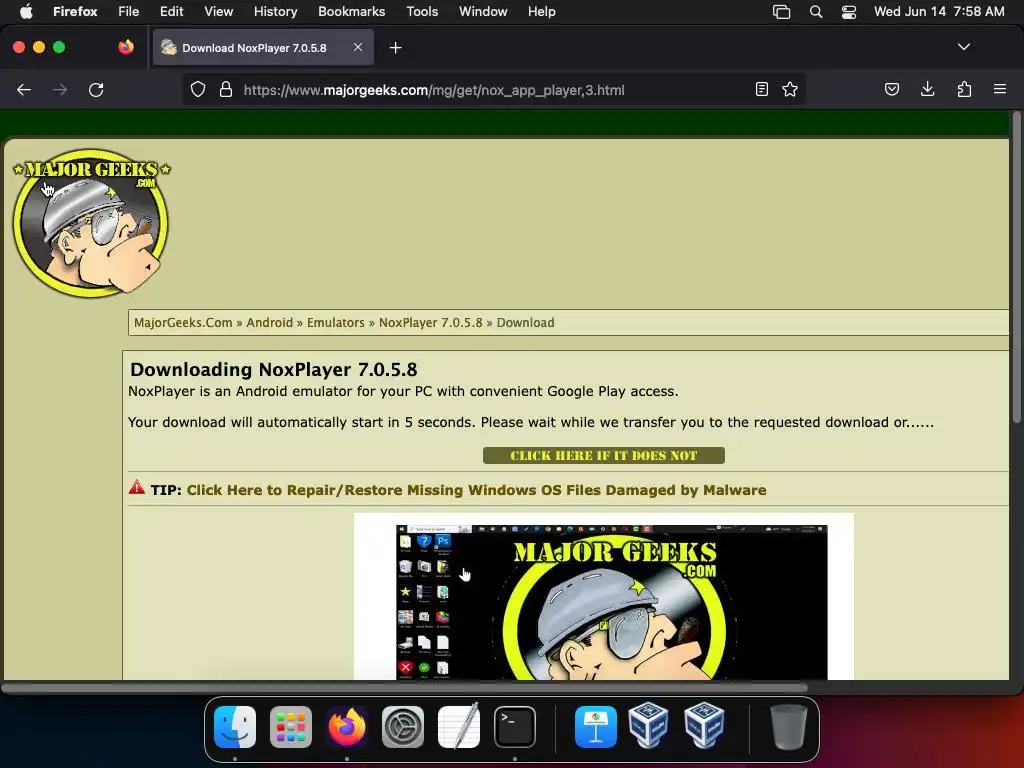Open the View menu
The height and width of the screenshot is (768, 1024).
coord(218,12)
